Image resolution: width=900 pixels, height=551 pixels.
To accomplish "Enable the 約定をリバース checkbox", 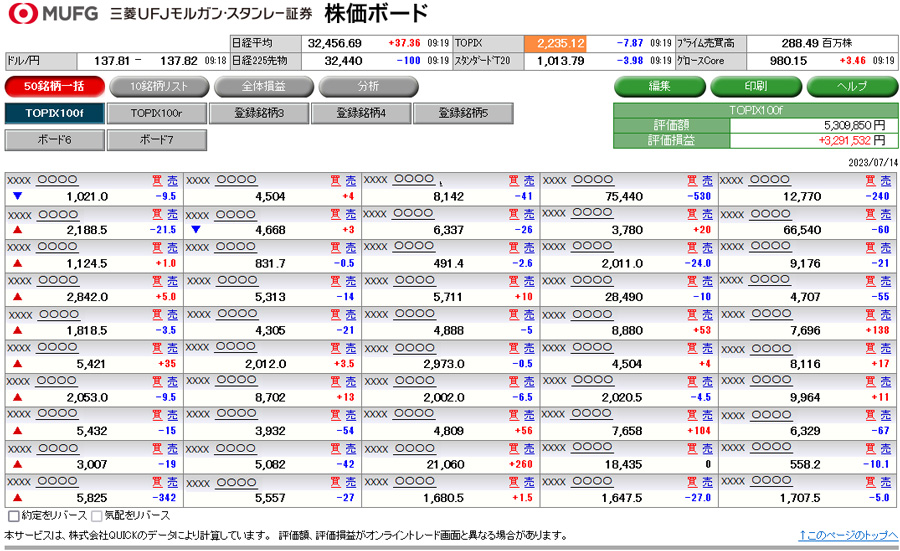I will (x=13, y=517).
